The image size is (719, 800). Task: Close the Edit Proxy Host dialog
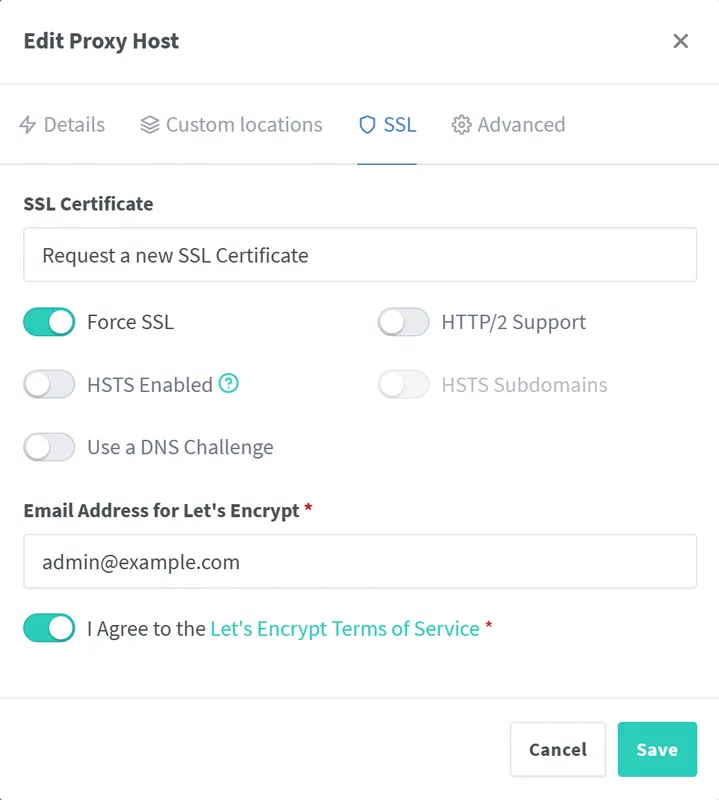[681, 41]
